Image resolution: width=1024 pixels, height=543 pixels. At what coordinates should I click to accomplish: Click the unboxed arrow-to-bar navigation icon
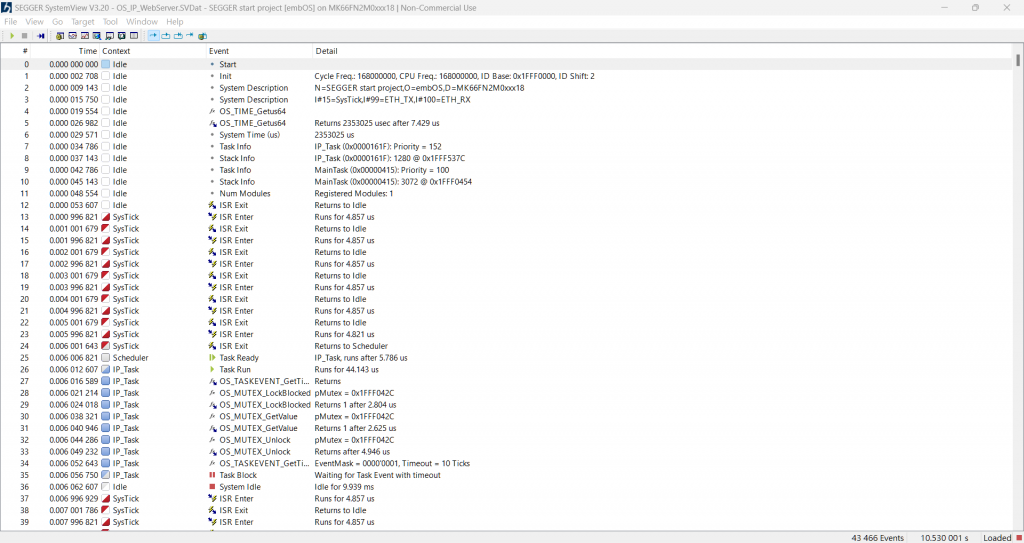coord(190,35)
